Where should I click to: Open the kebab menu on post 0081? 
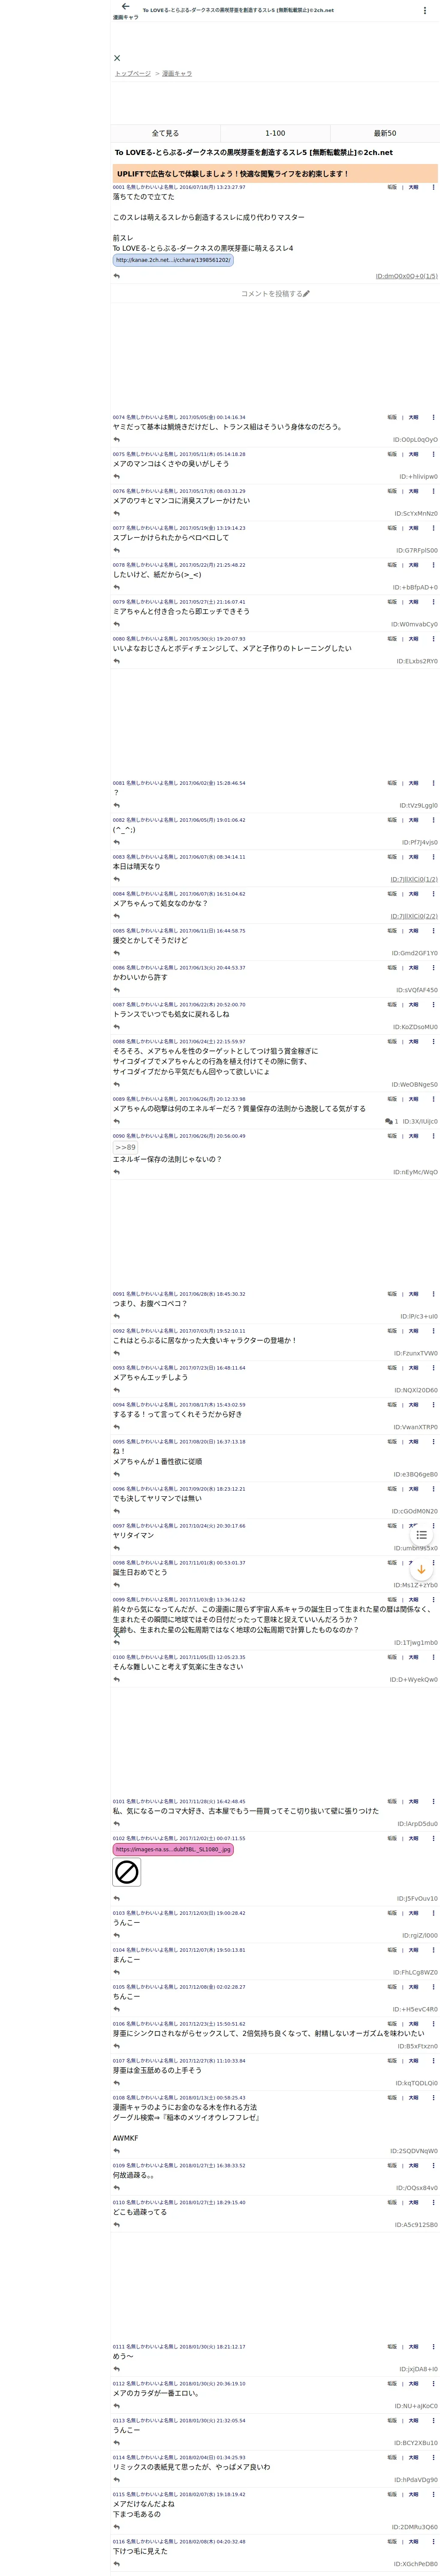[x=433, y=783]
